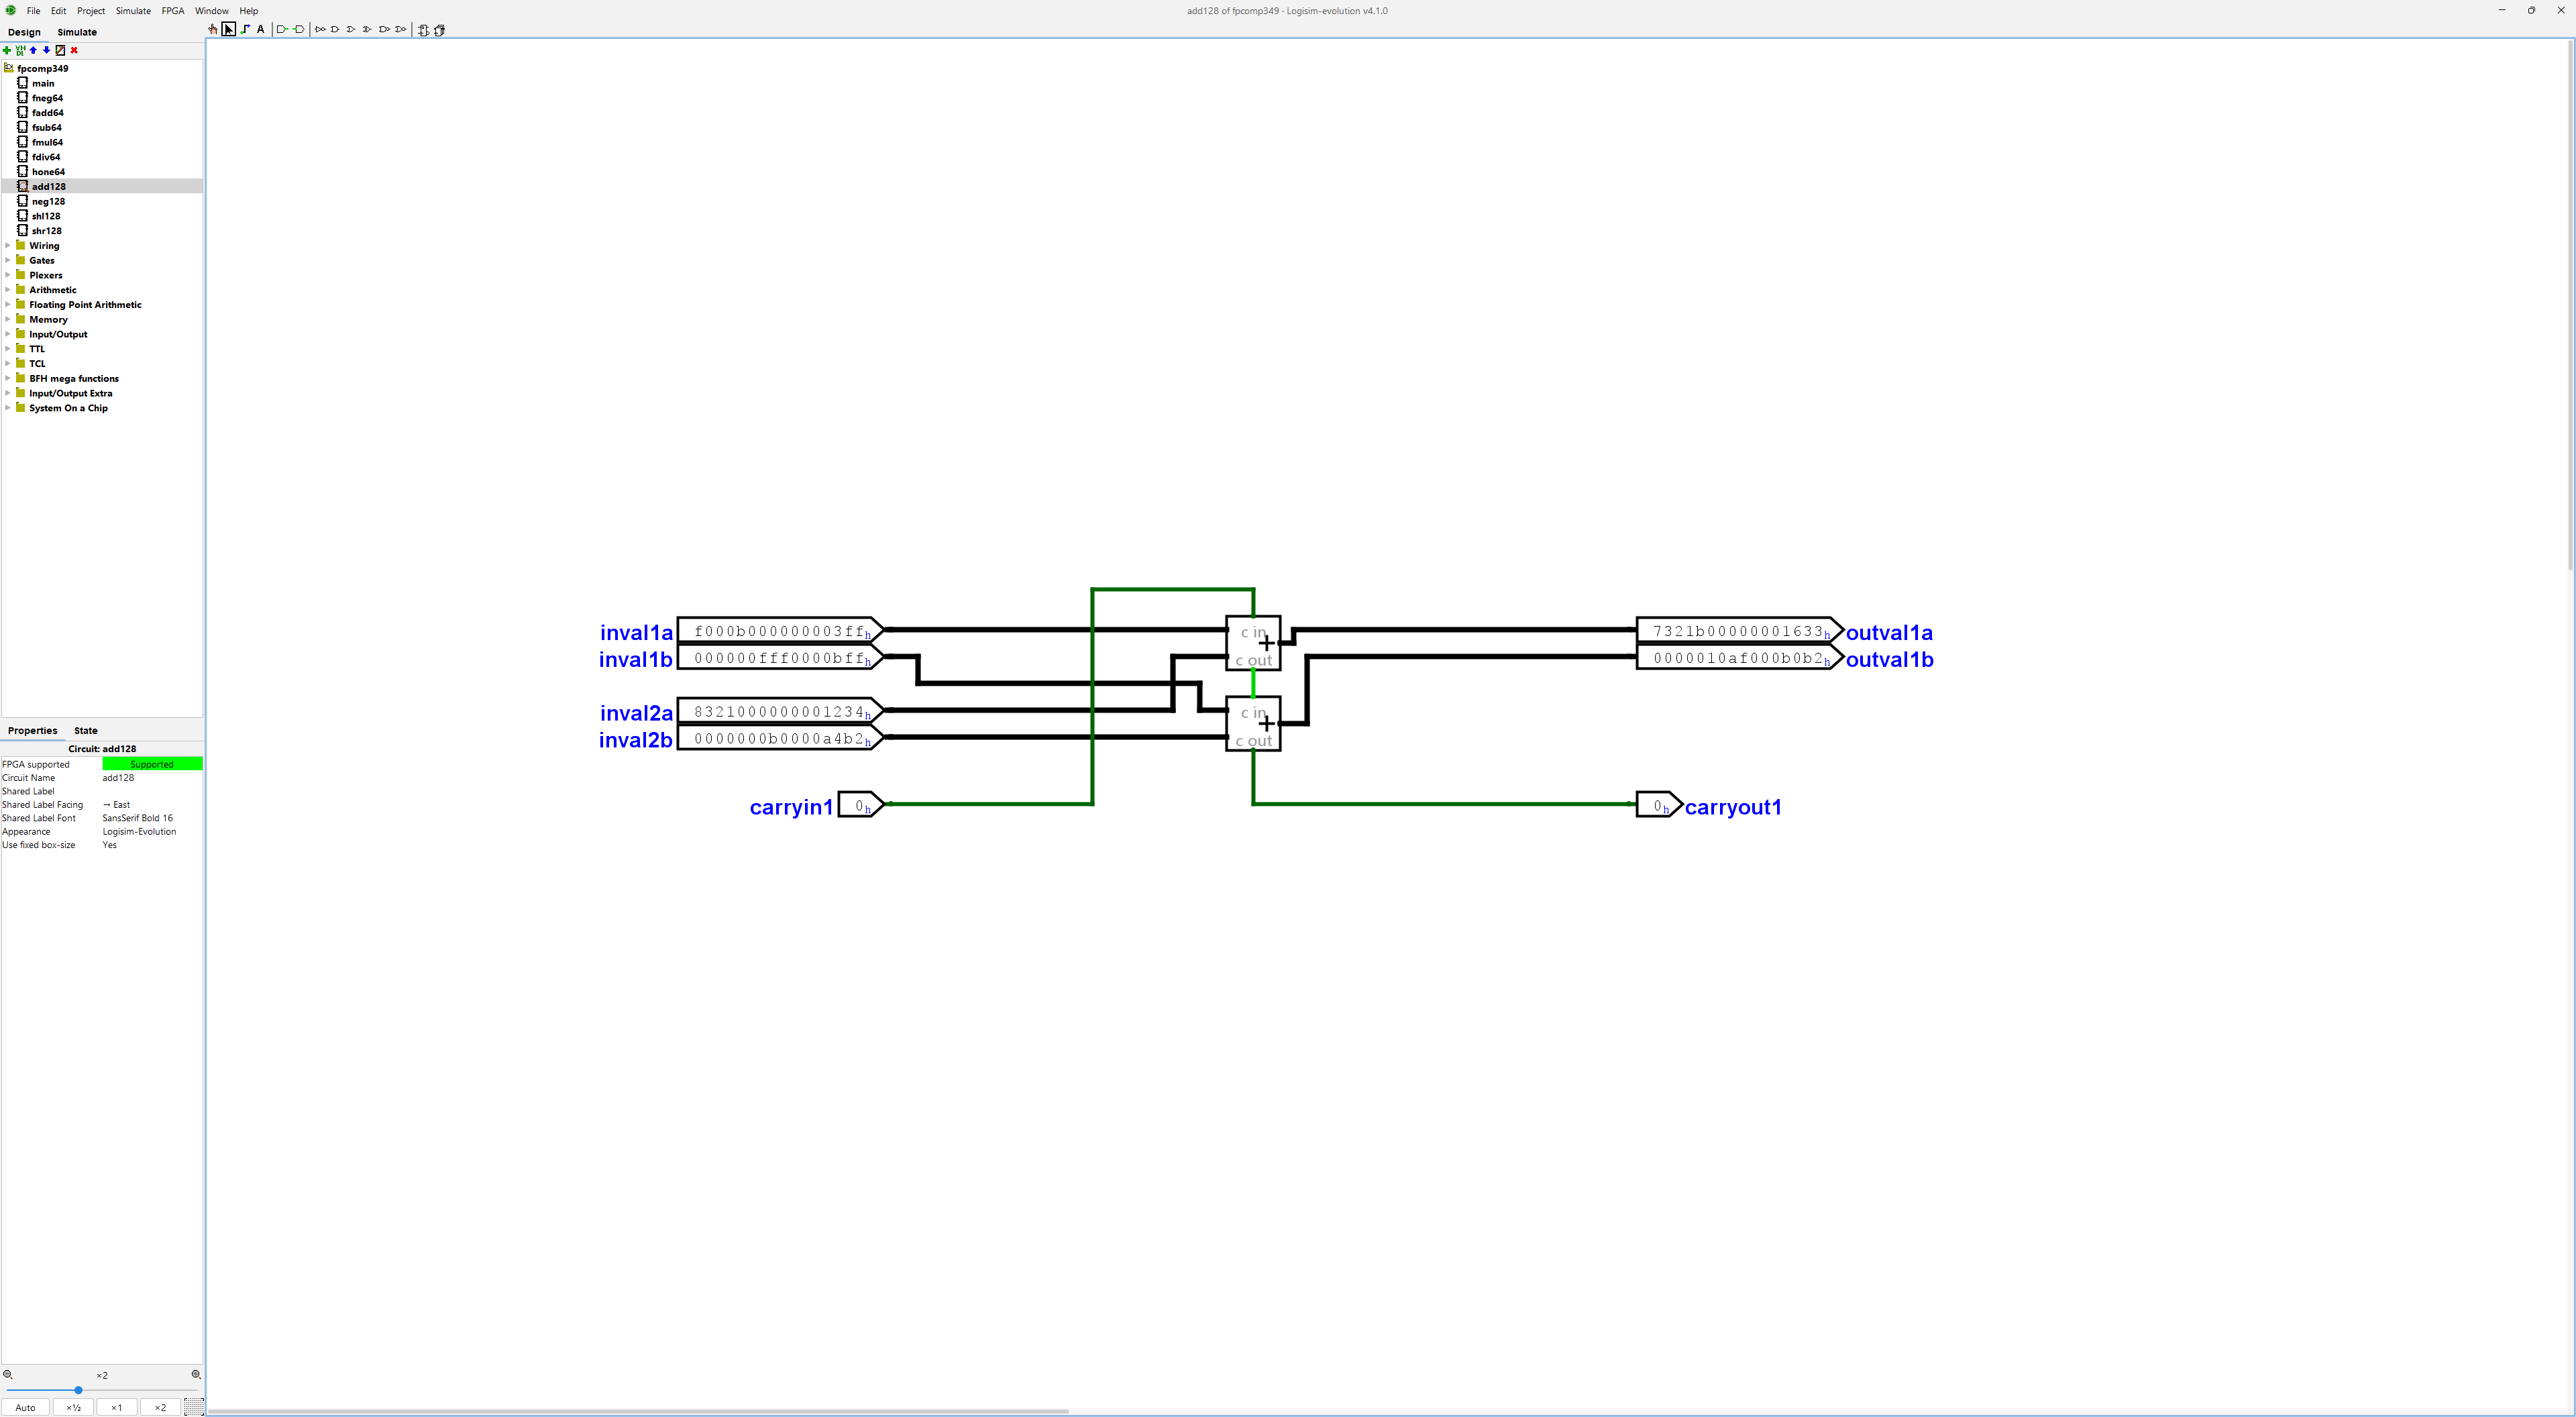This screenshot has width=2576, height=1417.
Task: Expand the Gates library folder
Action: [8, 260]
